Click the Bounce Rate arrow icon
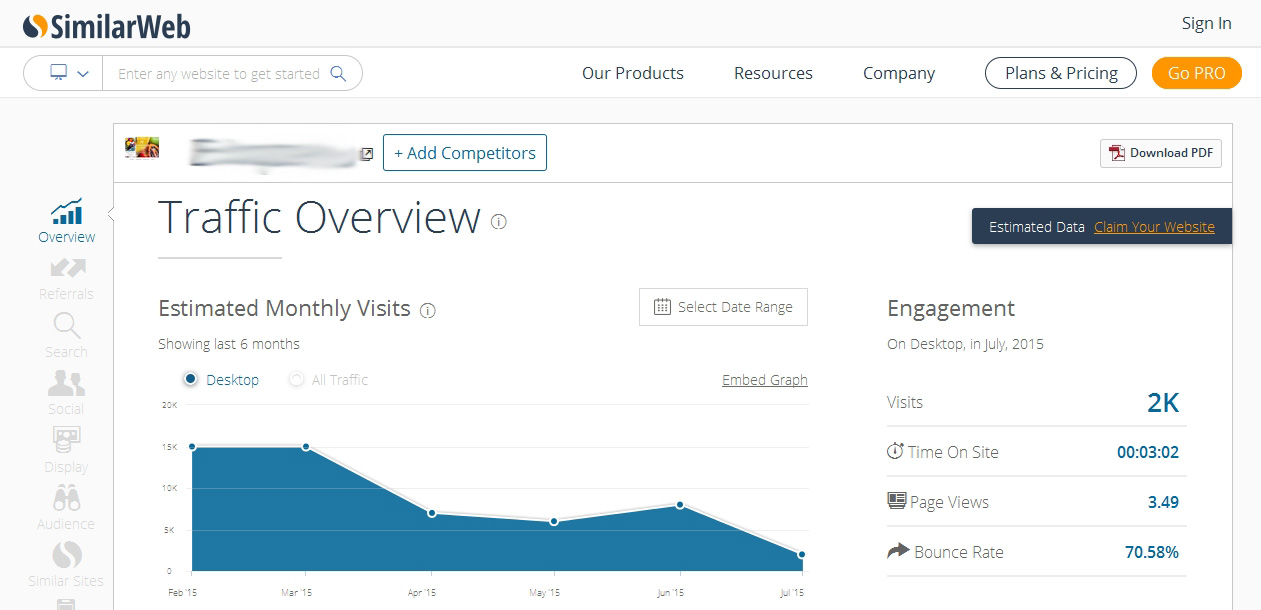This screenshot has width=1261, height=610. (898, 551)
